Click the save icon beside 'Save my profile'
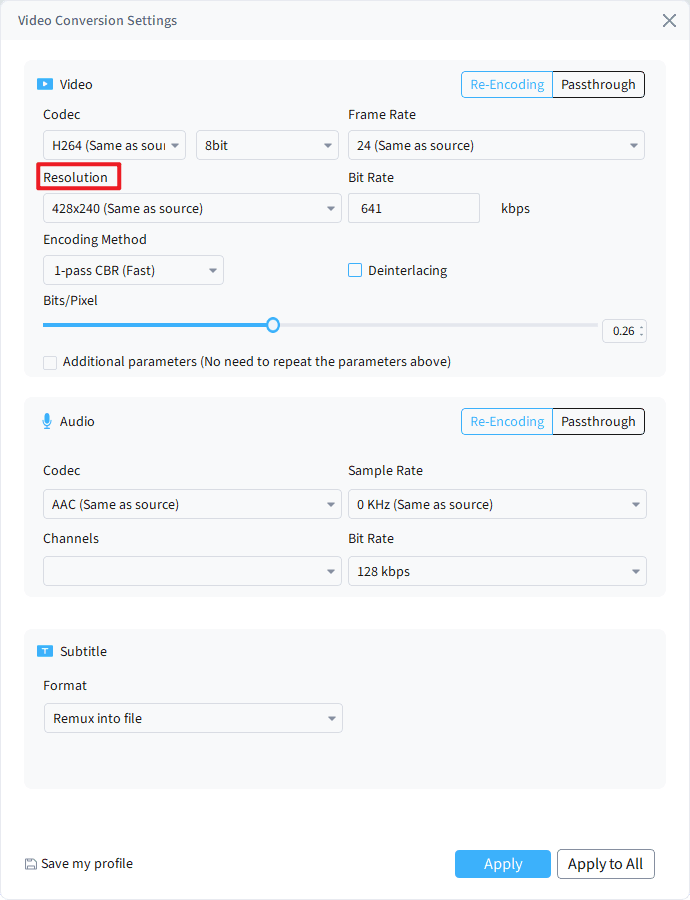The height and width of the screenshot is (900, 690). 30,863
